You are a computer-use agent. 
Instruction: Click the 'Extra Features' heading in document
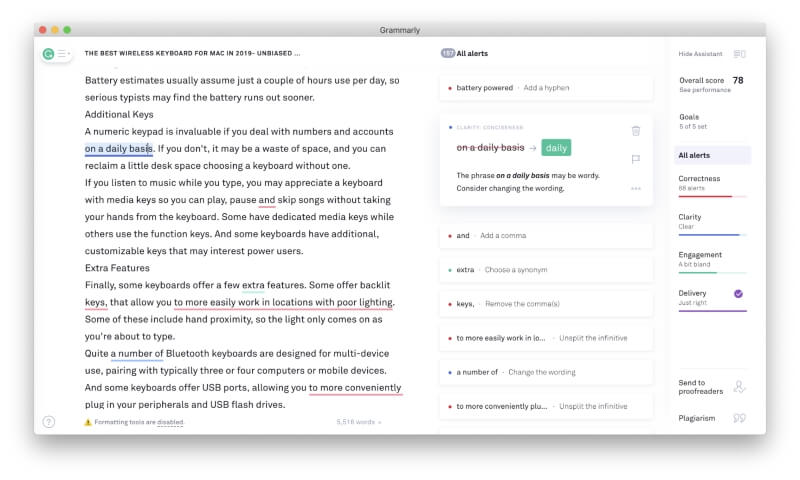pyautogui.click(x=117, y=268)
